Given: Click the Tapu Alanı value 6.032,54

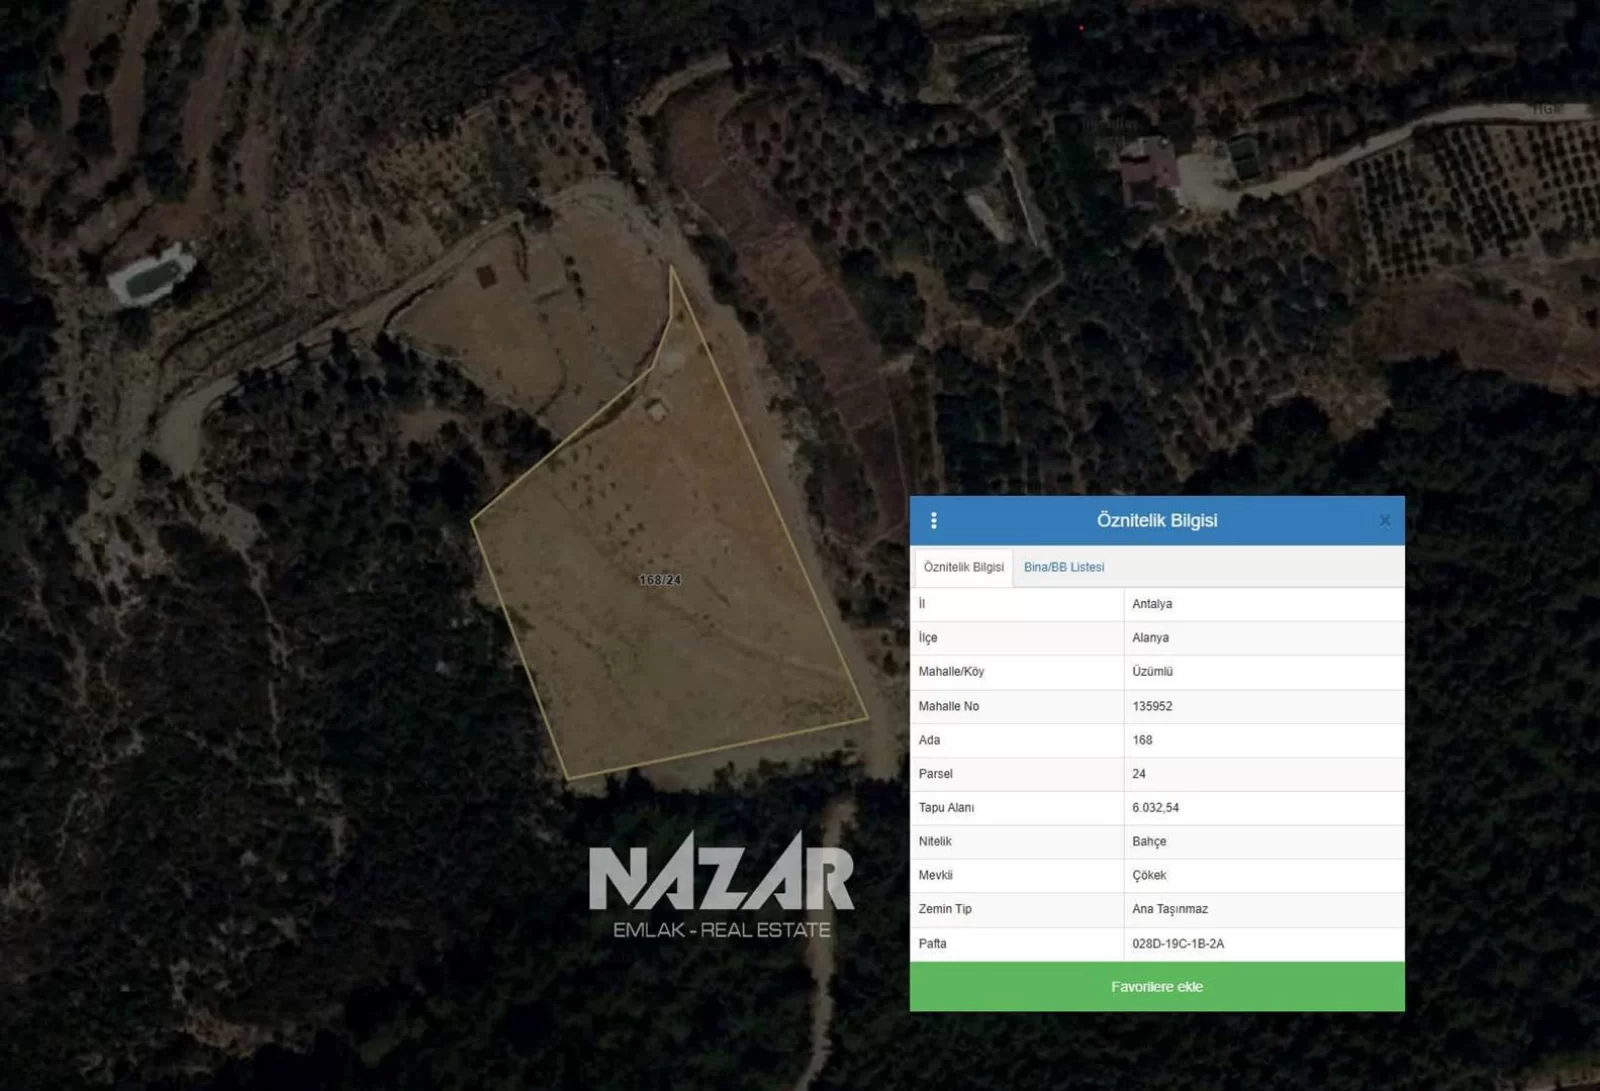Looking at the screenshot, I should point(1155,808).
